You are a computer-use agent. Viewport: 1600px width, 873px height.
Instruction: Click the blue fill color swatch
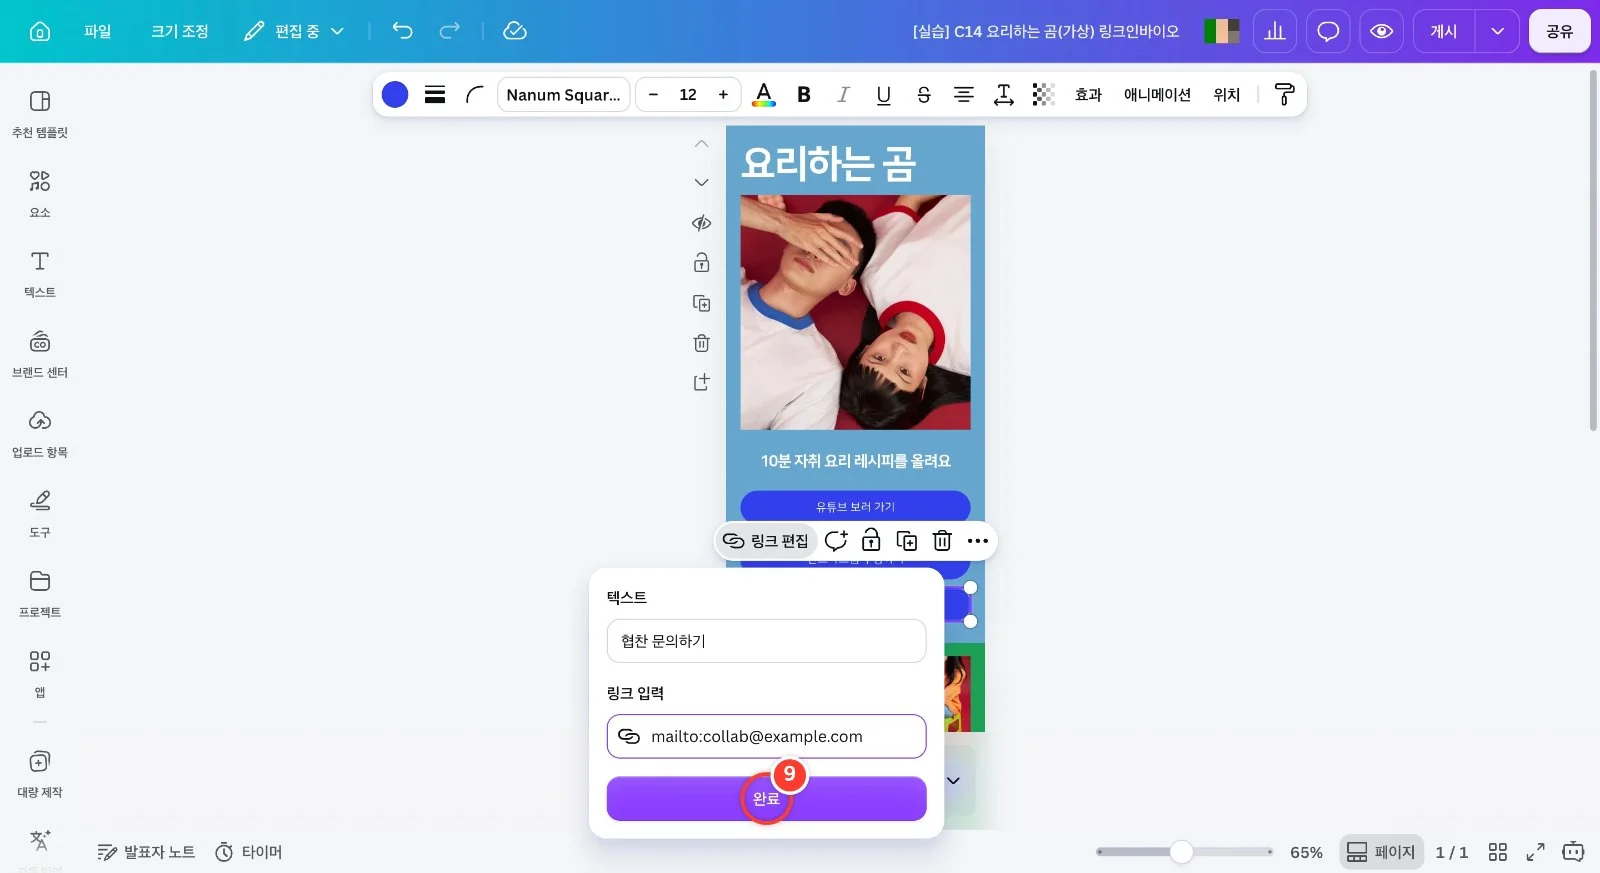coord(395,95)
